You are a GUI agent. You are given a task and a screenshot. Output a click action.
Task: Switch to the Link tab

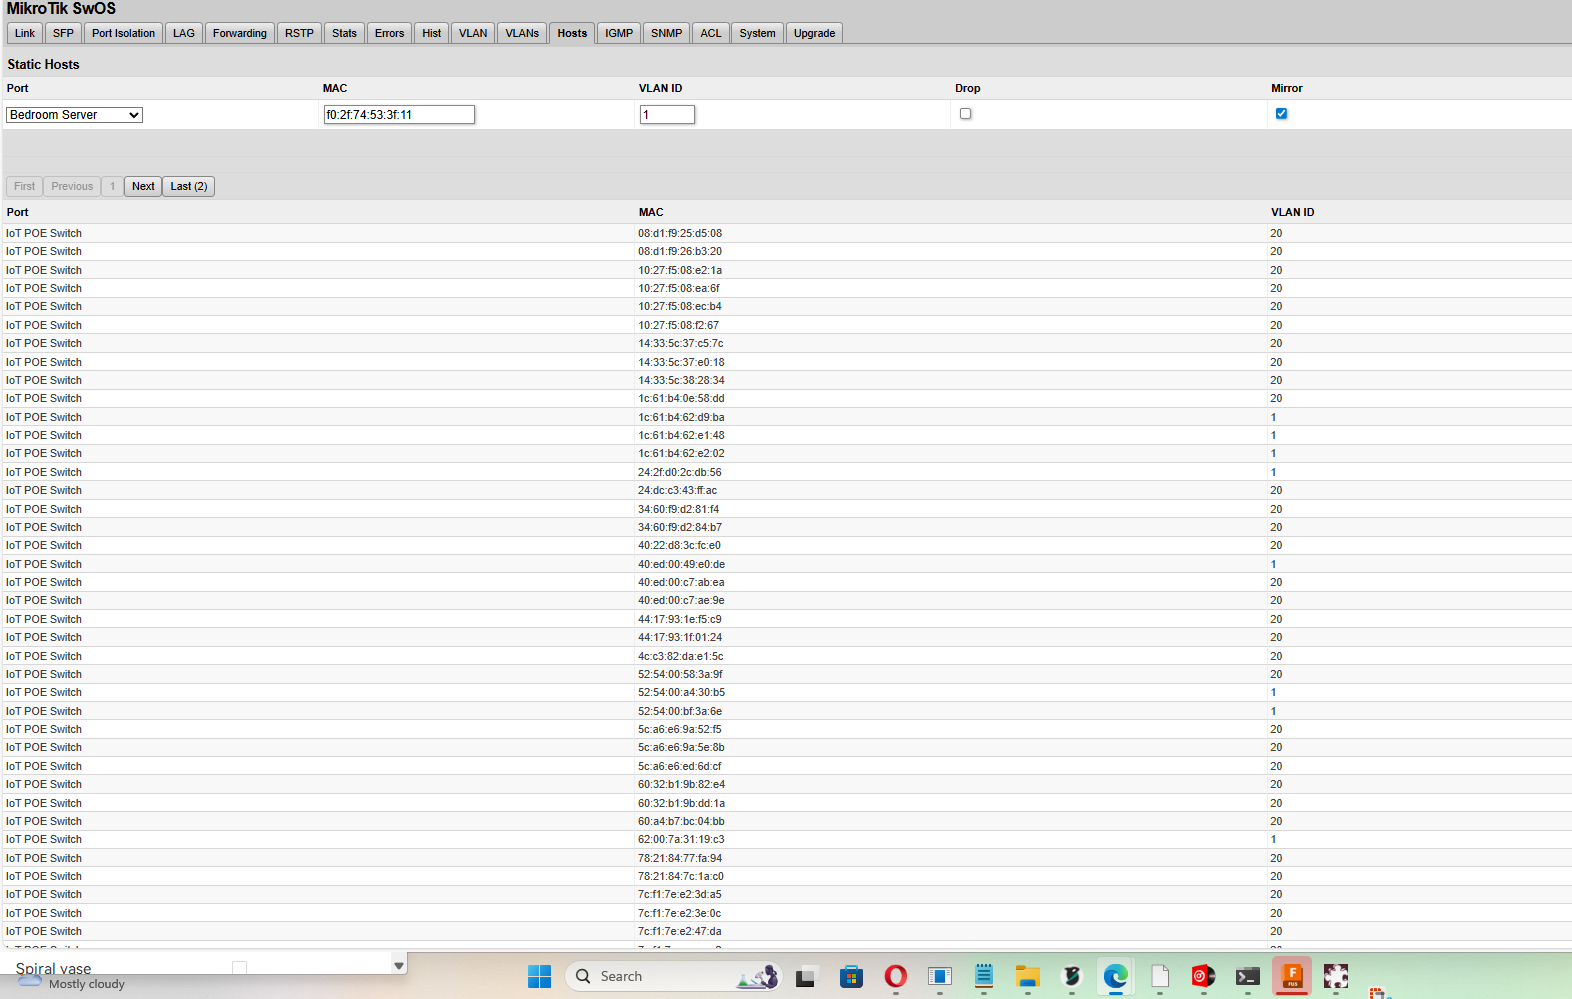[25, 33]
